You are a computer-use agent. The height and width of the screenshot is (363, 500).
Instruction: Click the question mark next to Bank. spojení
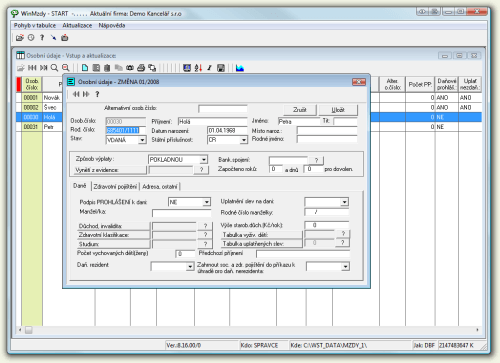316,160
